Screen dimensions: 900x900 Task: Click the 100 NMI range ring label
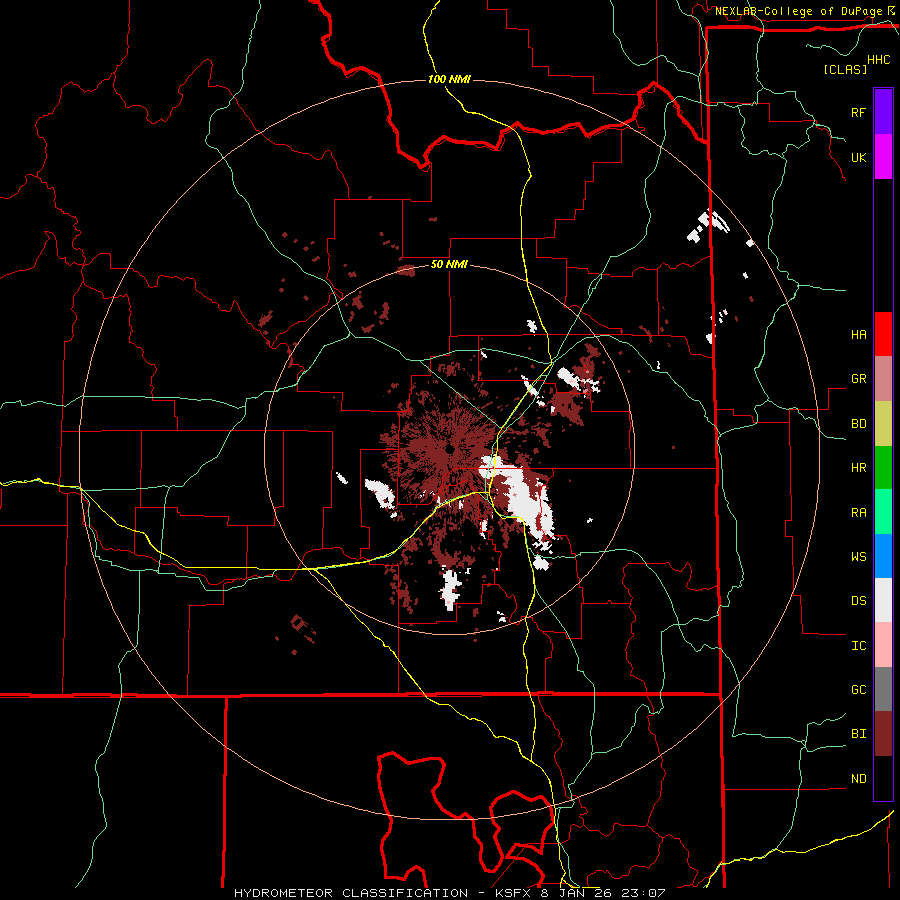click(x=449, y=79)
